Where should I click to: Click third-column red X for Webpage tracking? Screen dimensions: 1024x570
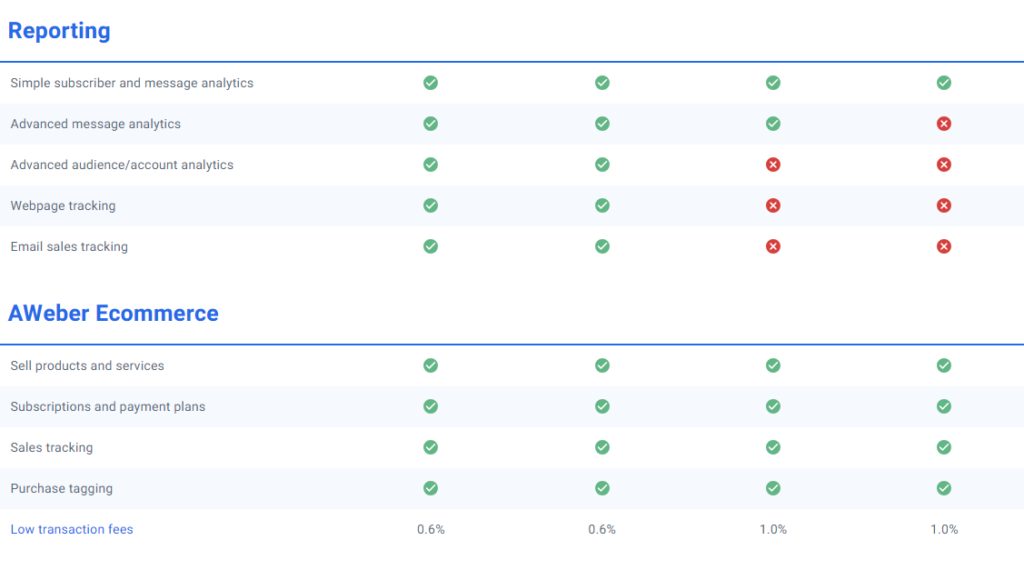point(773,206)
